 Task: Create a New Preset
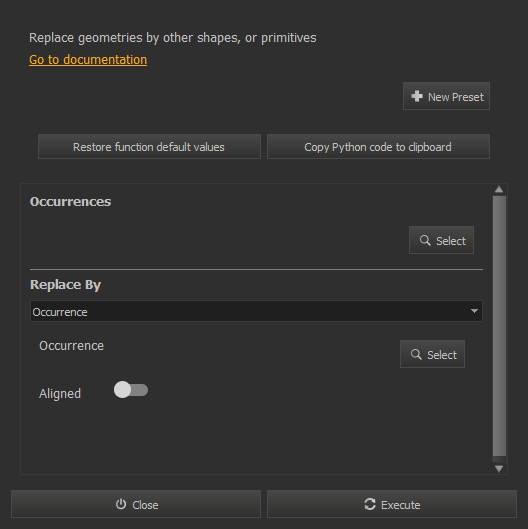pyautogui.click(x=446, y=96)
